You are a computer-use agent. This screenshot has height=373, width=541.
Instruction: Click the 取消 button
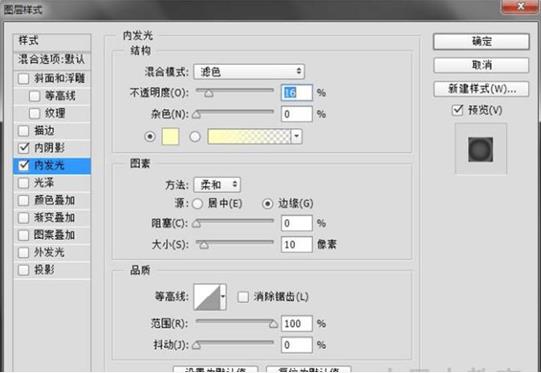(x=481, y=65)
